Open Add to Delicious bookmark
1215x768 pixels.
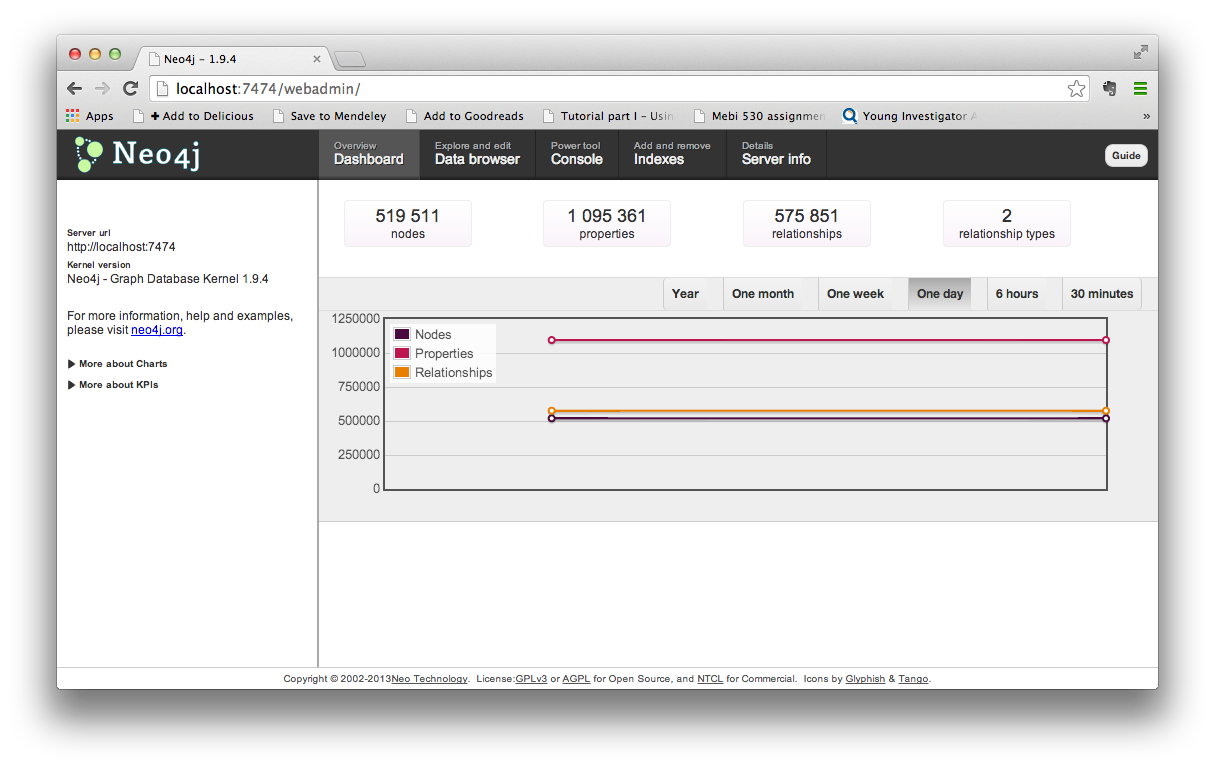tap(193, 116)
